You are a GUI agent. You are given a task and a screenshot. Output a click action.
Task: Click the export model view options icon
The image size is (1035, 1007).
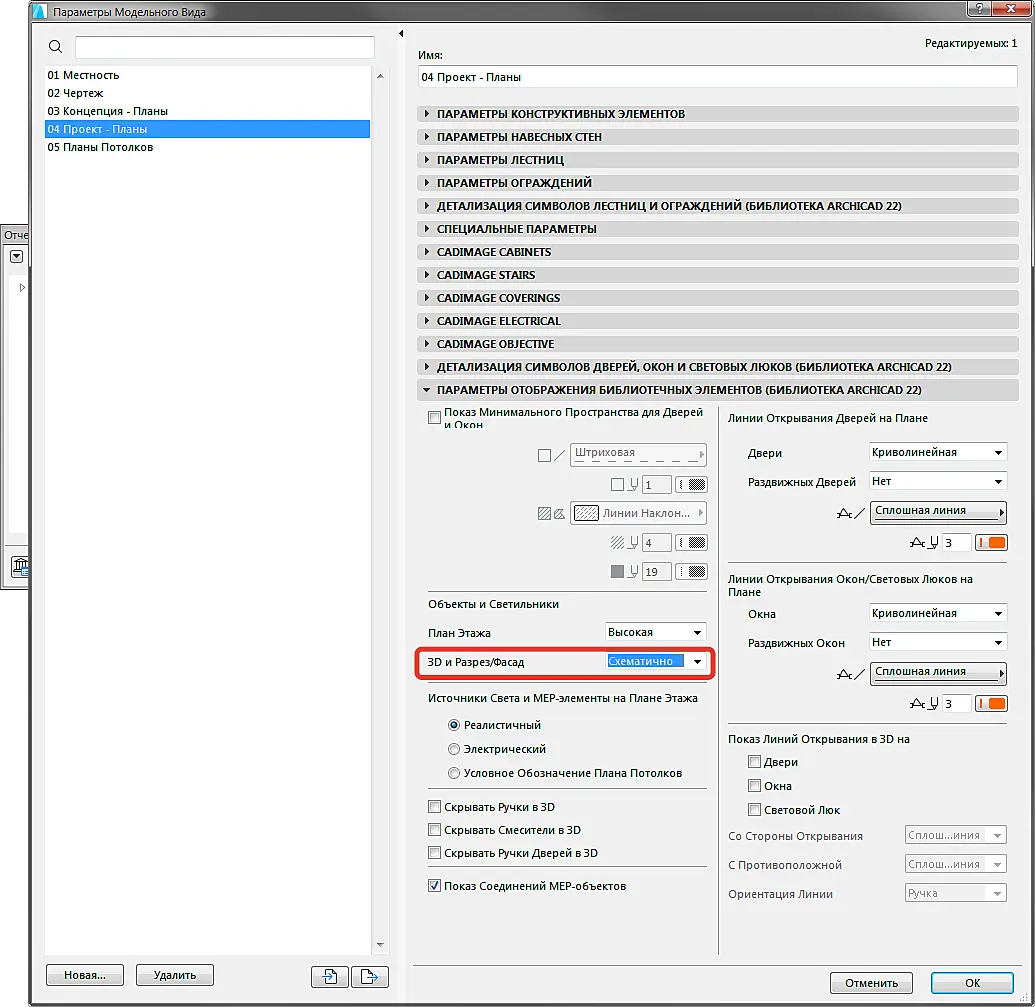(x=370, y=976)
